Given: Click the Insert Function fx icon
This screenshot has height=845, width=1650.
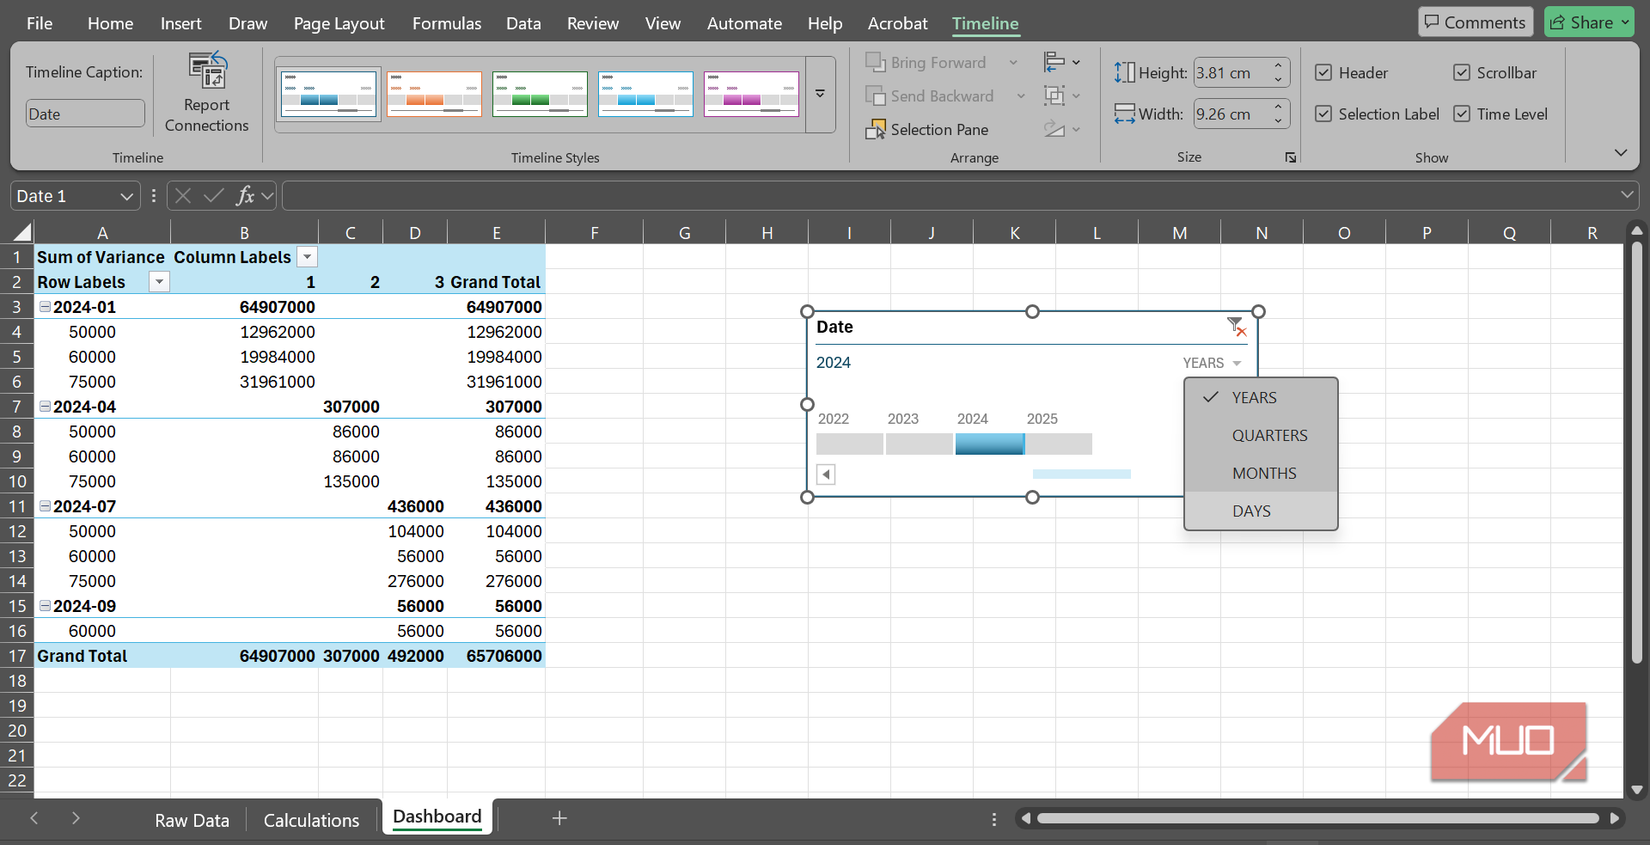Looking at the screenshot, I should click(x=245, y=196).
